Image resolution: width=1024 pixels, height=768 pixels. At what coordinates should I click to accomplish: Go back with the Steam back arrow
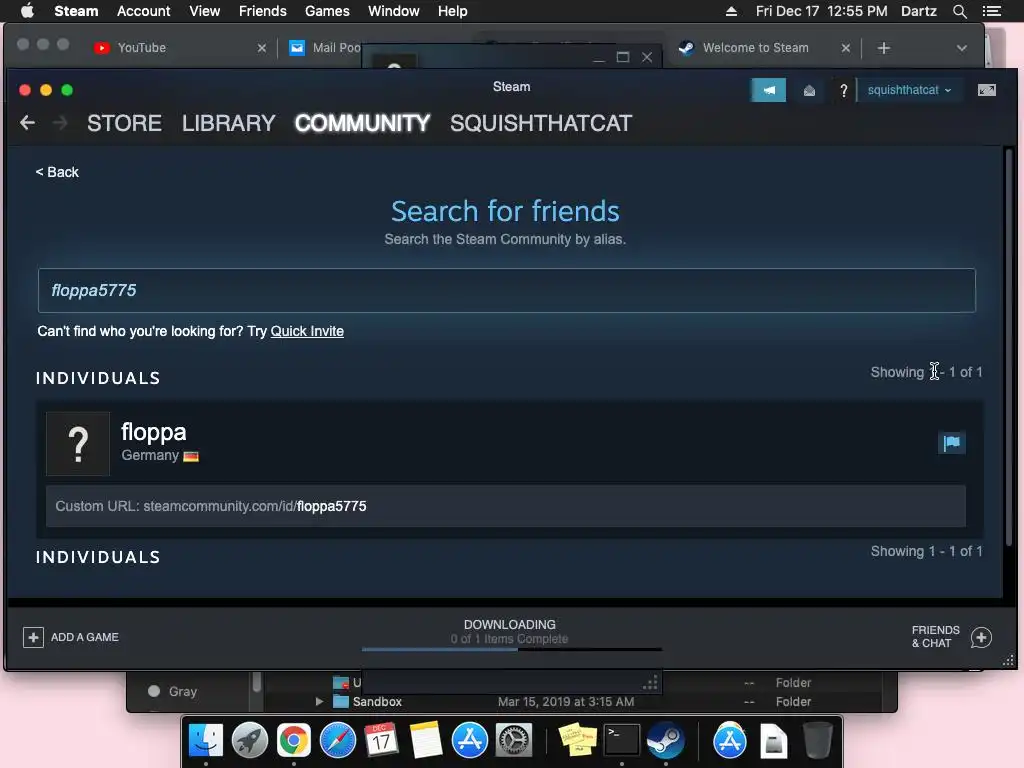click(x=27, y=123)
